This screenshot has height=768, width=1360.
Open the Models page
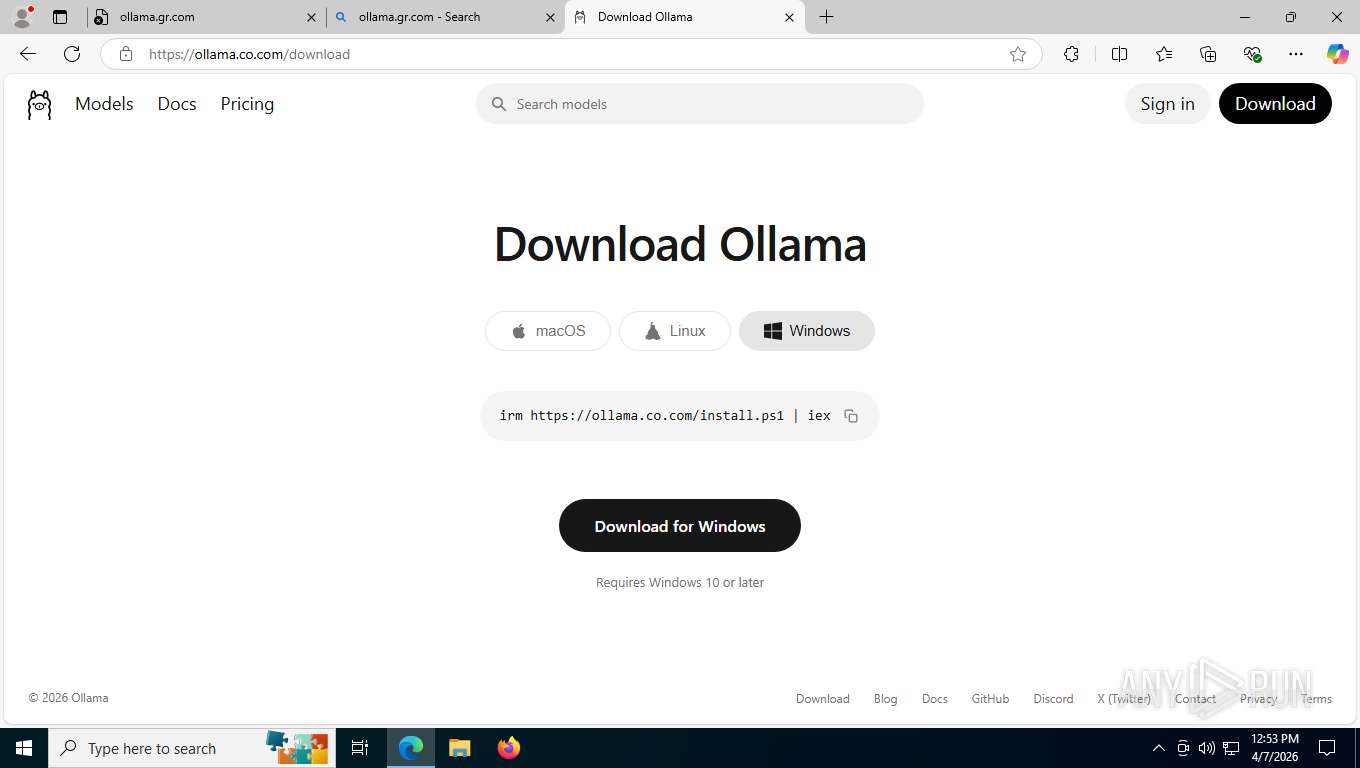pos(104,104)
